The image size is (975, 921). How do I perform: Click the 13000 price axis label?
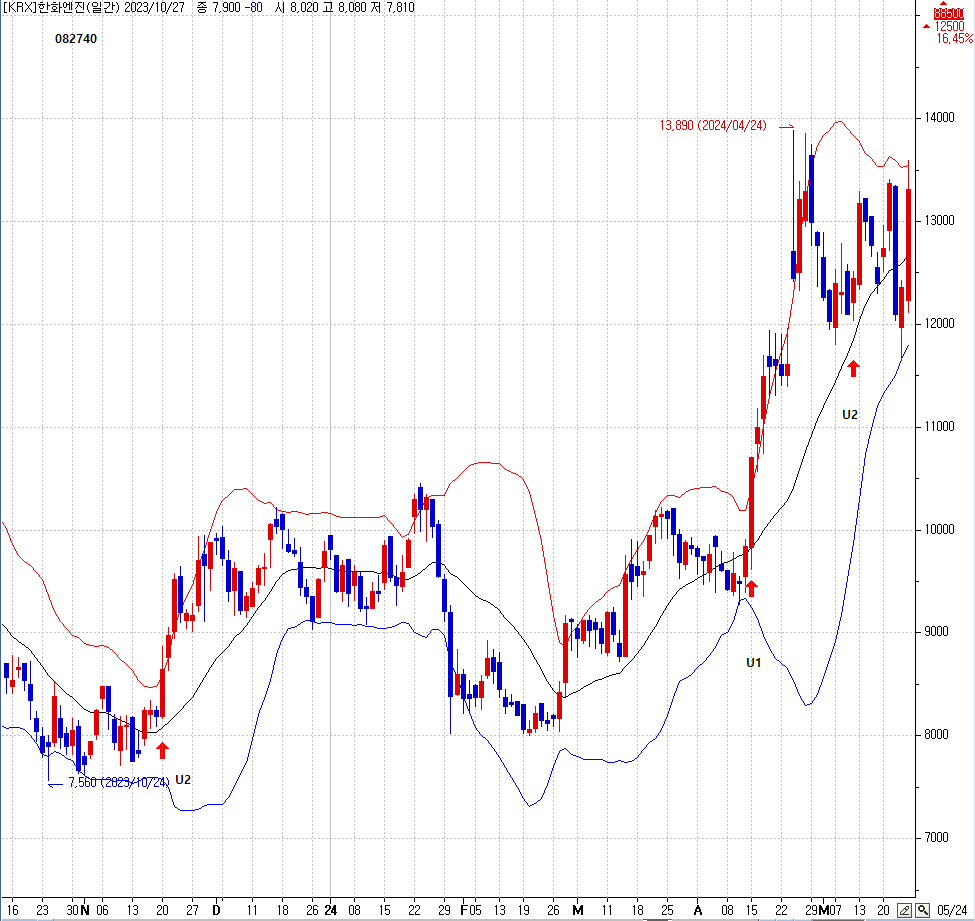click(x=939, y=221)
